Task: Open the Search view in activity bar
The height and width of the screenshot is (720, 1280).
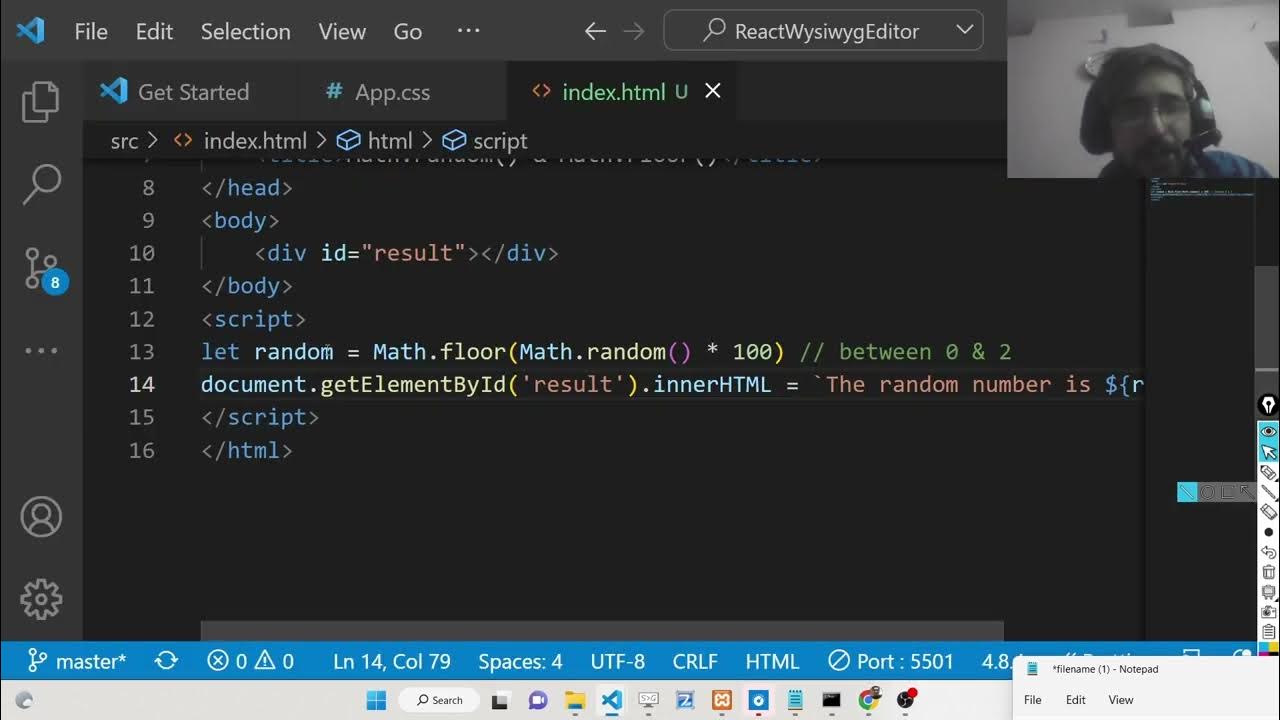Action: 41,185
